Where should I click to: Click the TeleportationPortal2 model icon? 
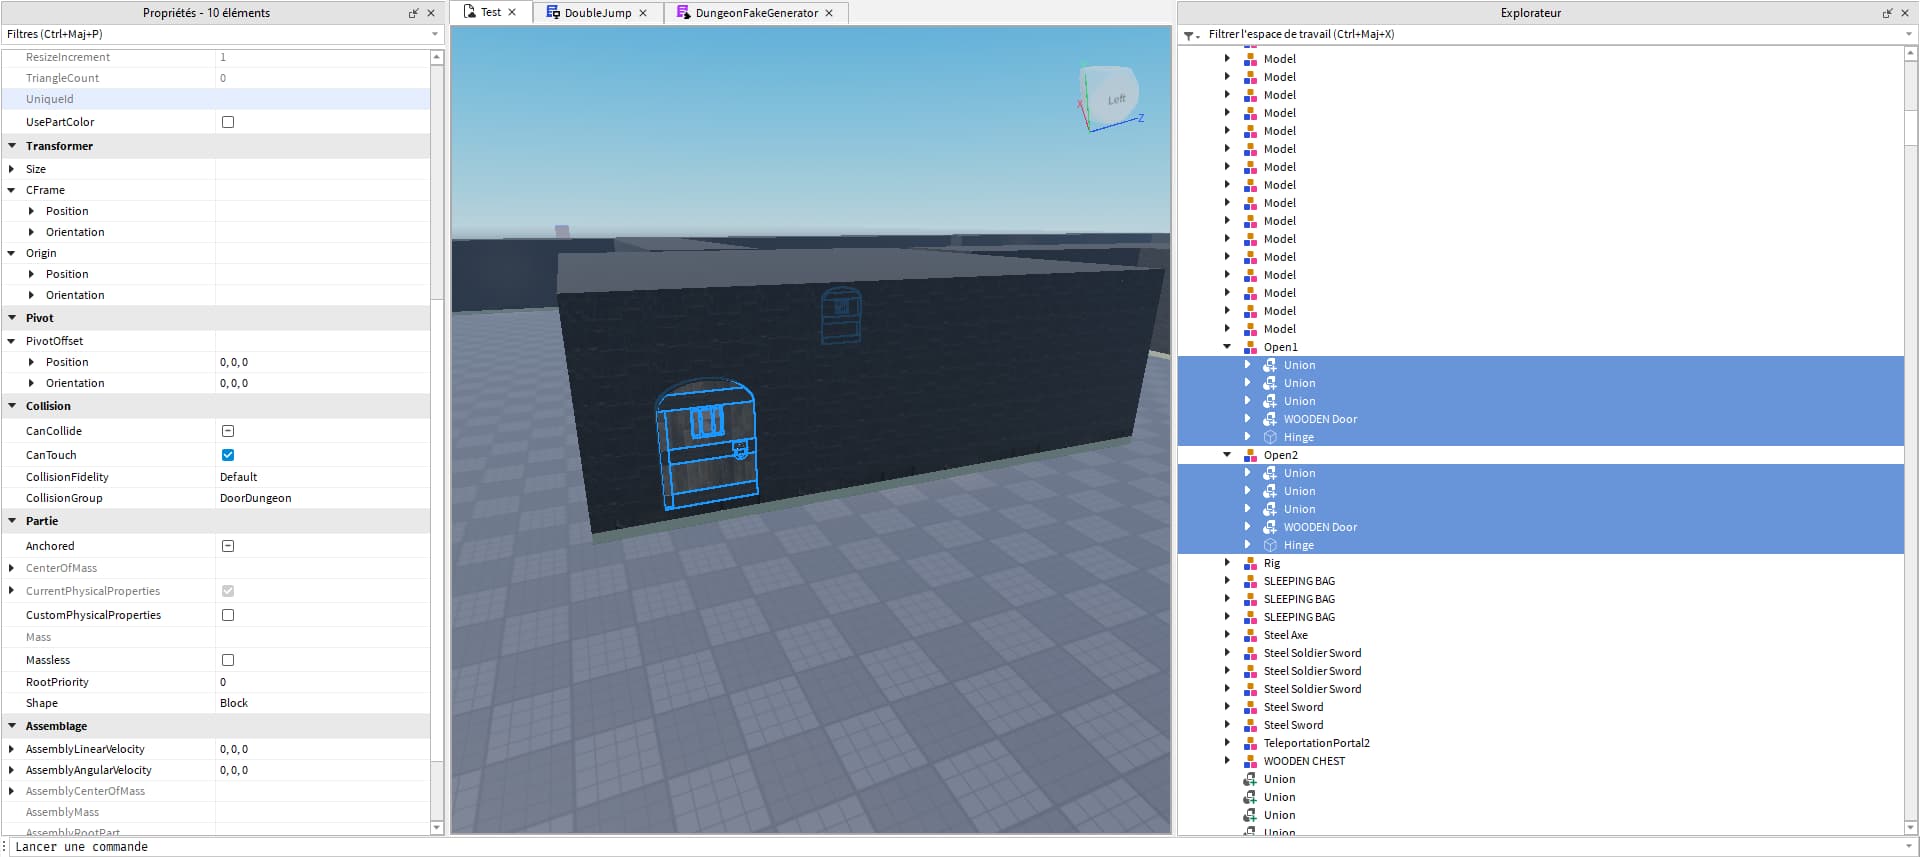pos(1250,743)
